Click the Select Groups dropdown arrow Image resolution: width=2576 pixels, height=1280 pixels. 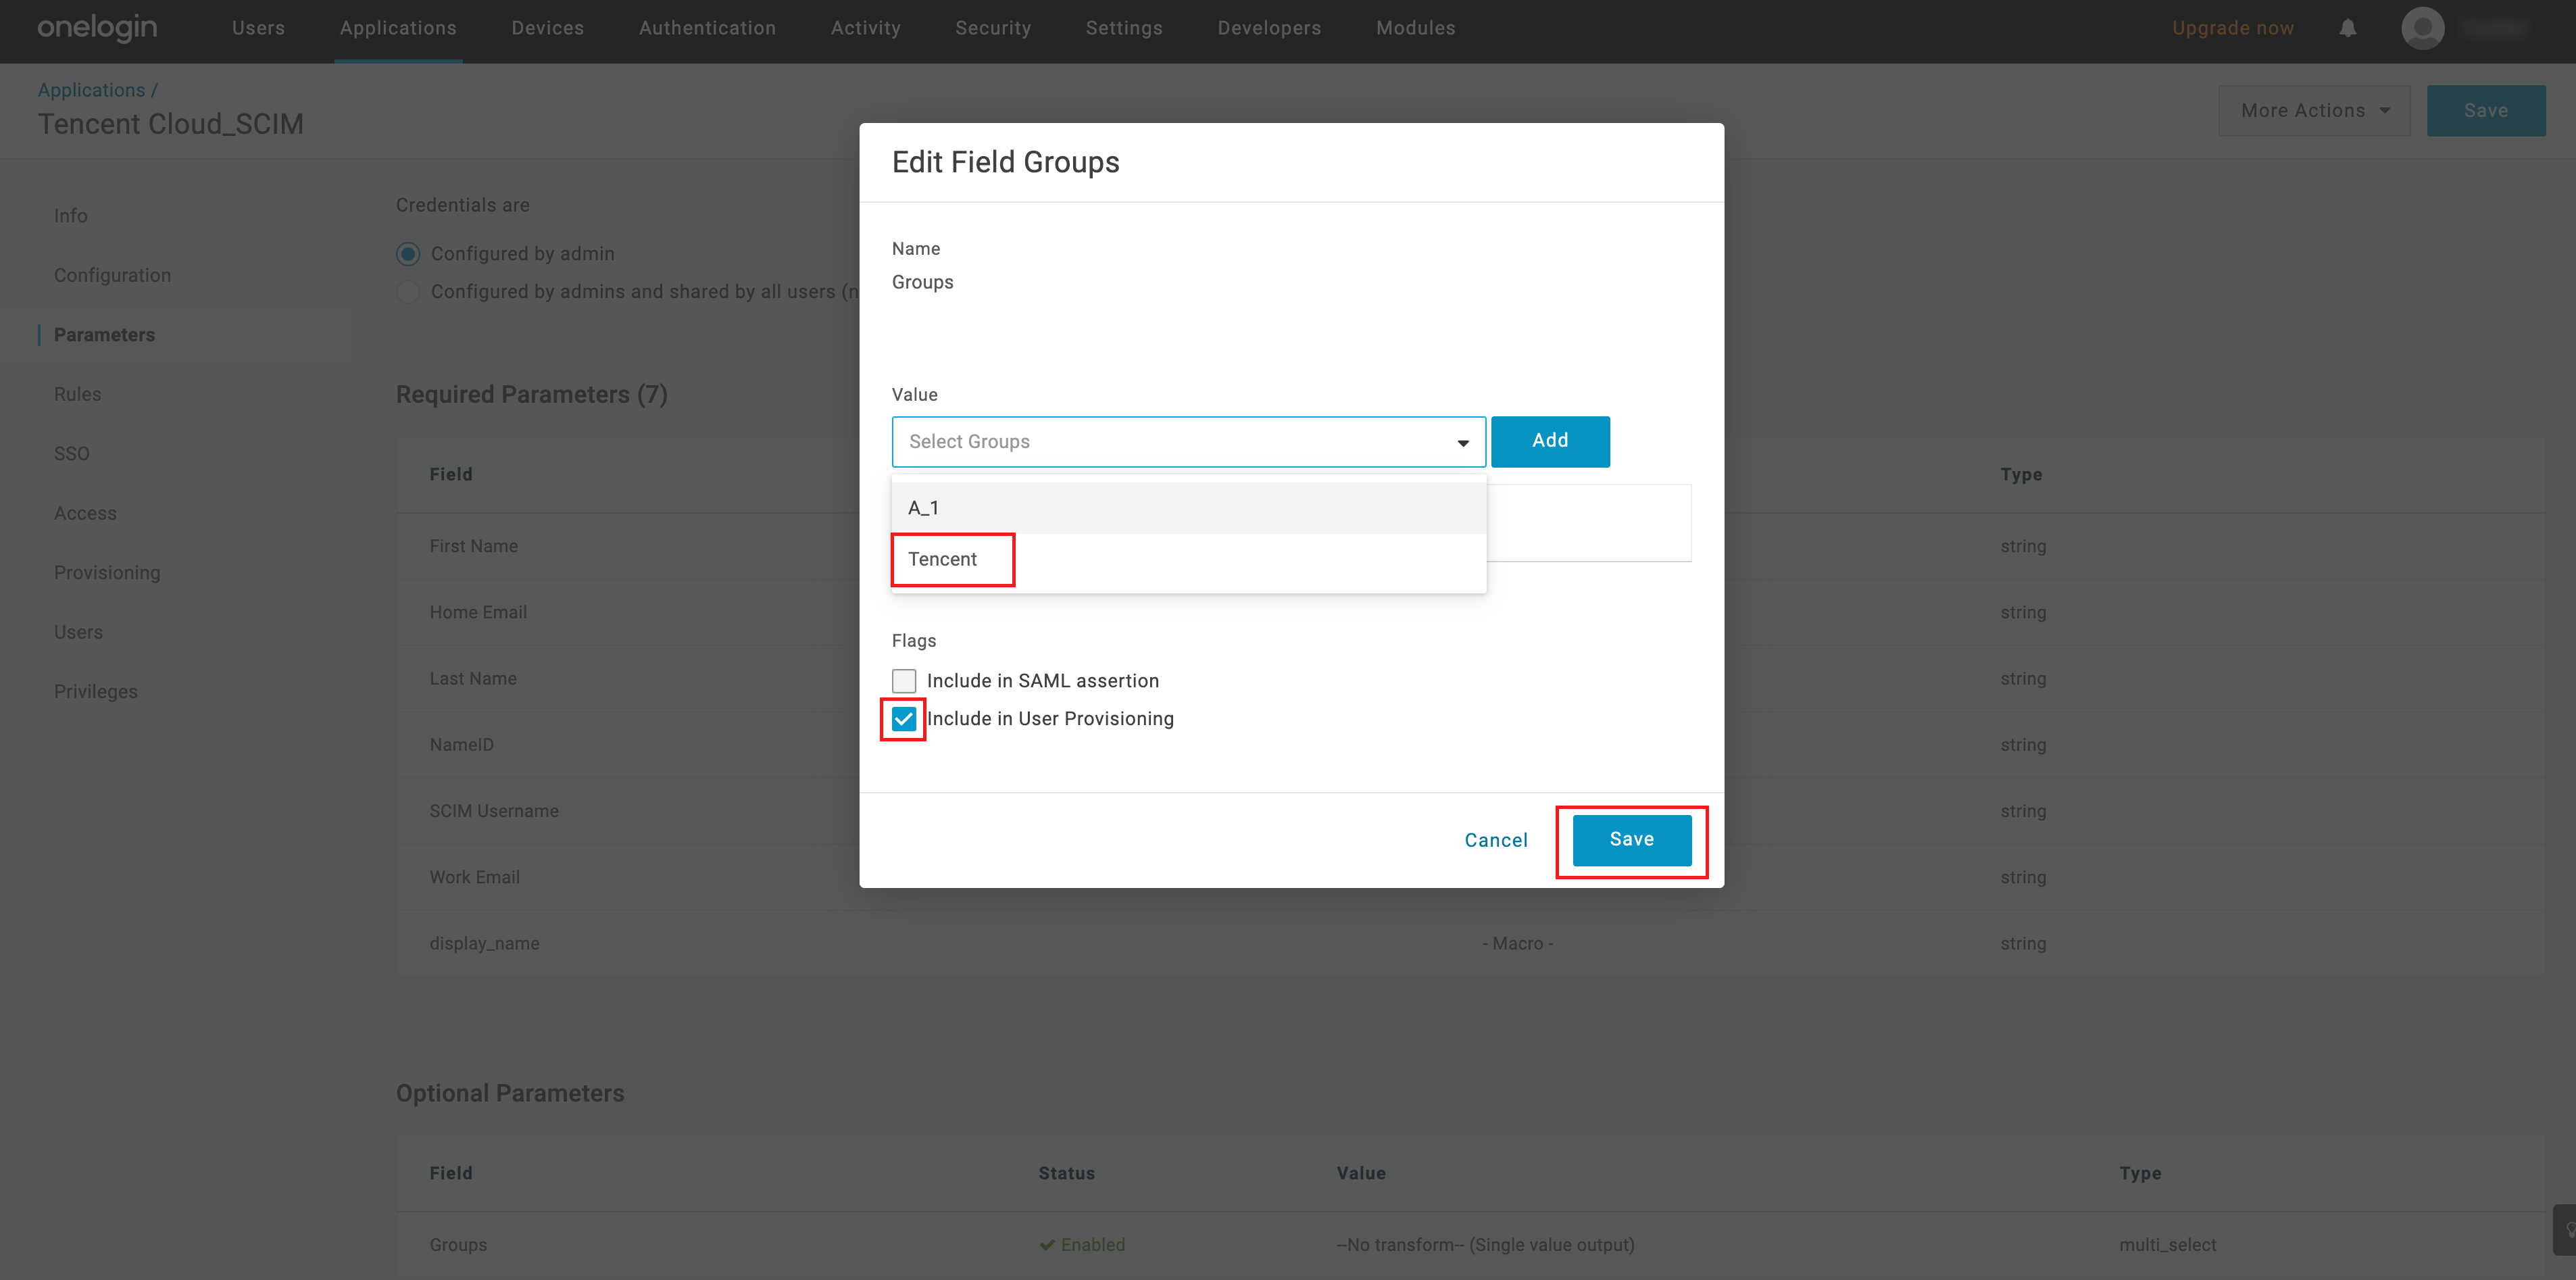(1462, 442)
